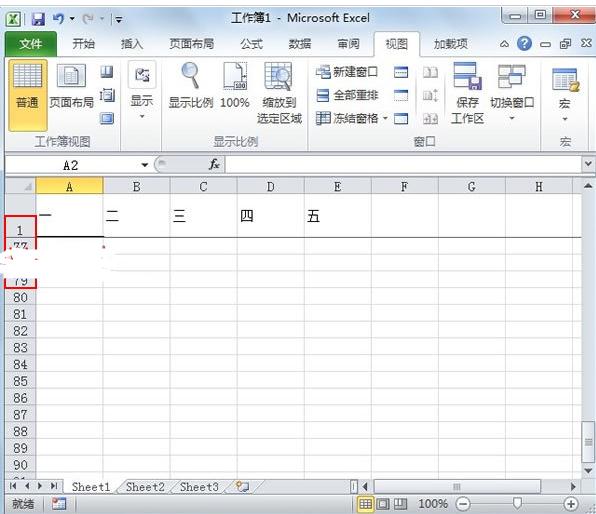
Task: Click the Split window icon
Action: coord(401,72)
